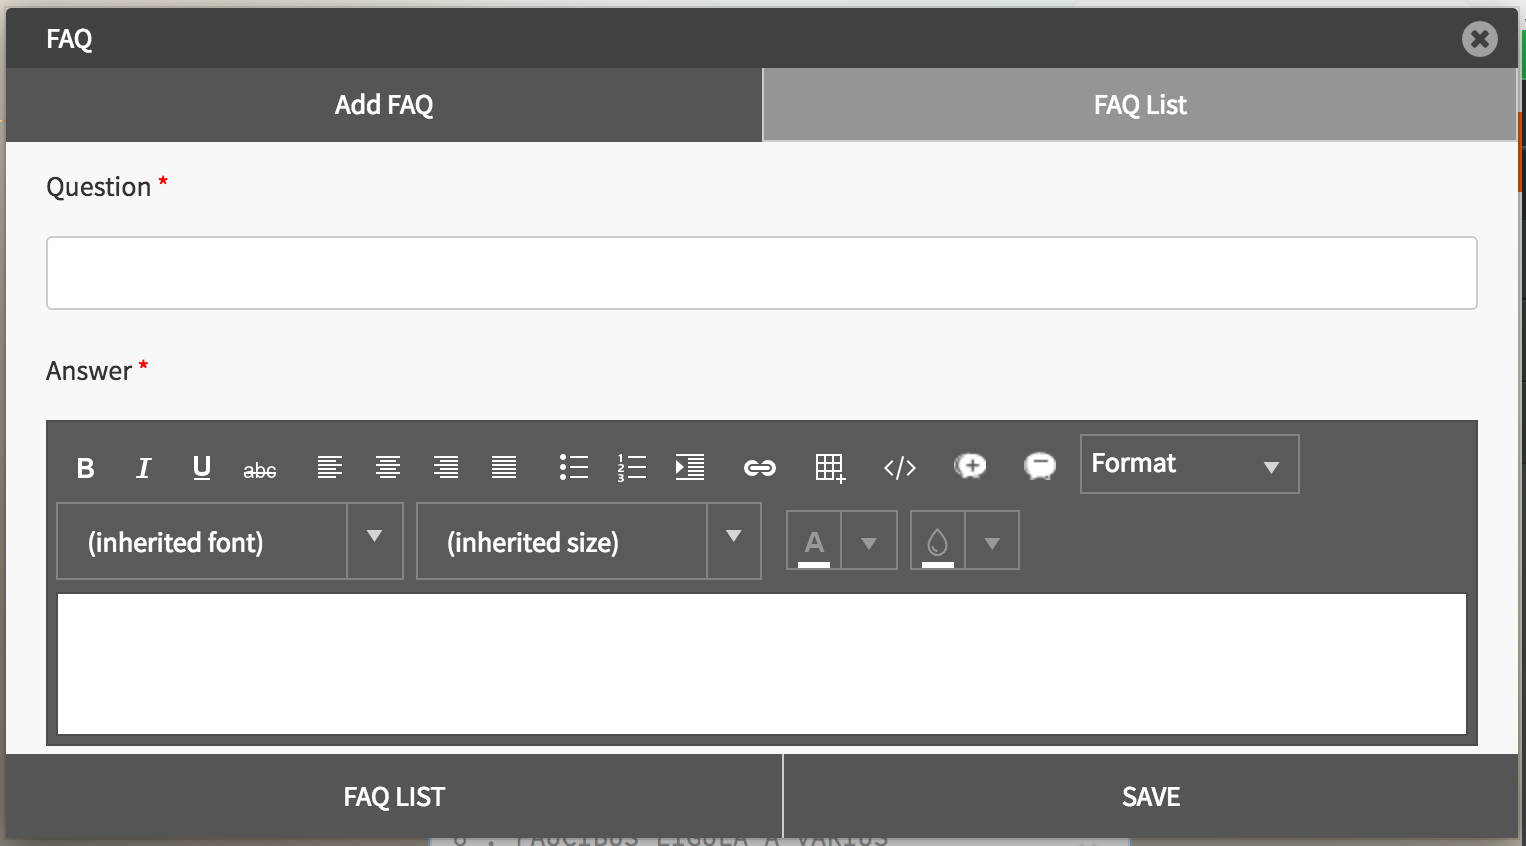Create a table in the editor
The height and width of the screenshot is (846, 1526).
pos(829,467)
